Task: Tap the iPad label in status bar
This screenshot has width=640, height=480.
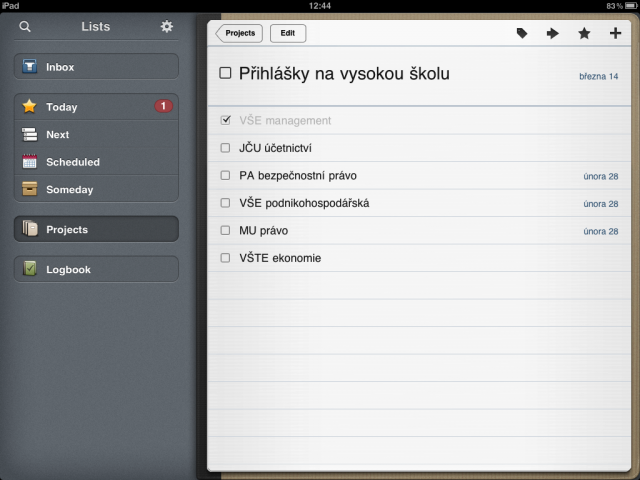Action: [x=10, y=6]
